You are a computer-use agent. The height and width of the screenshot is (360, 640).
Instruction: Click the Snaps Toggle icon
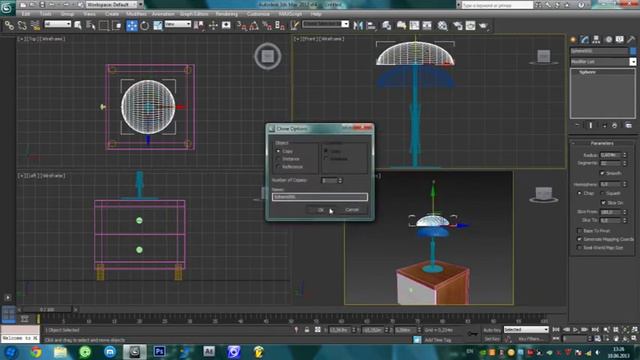coord(242,26)
